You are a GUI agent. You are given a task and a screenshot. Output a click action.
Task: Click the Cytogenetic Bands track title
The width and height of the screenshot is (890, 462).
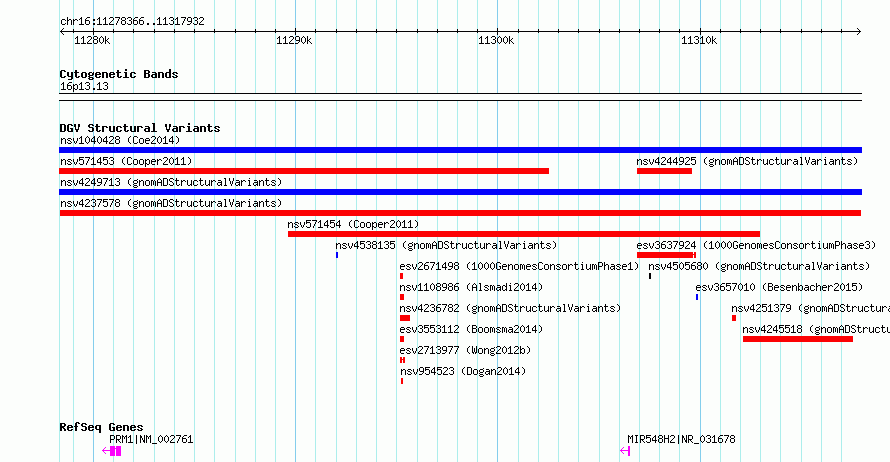point(119,74)
